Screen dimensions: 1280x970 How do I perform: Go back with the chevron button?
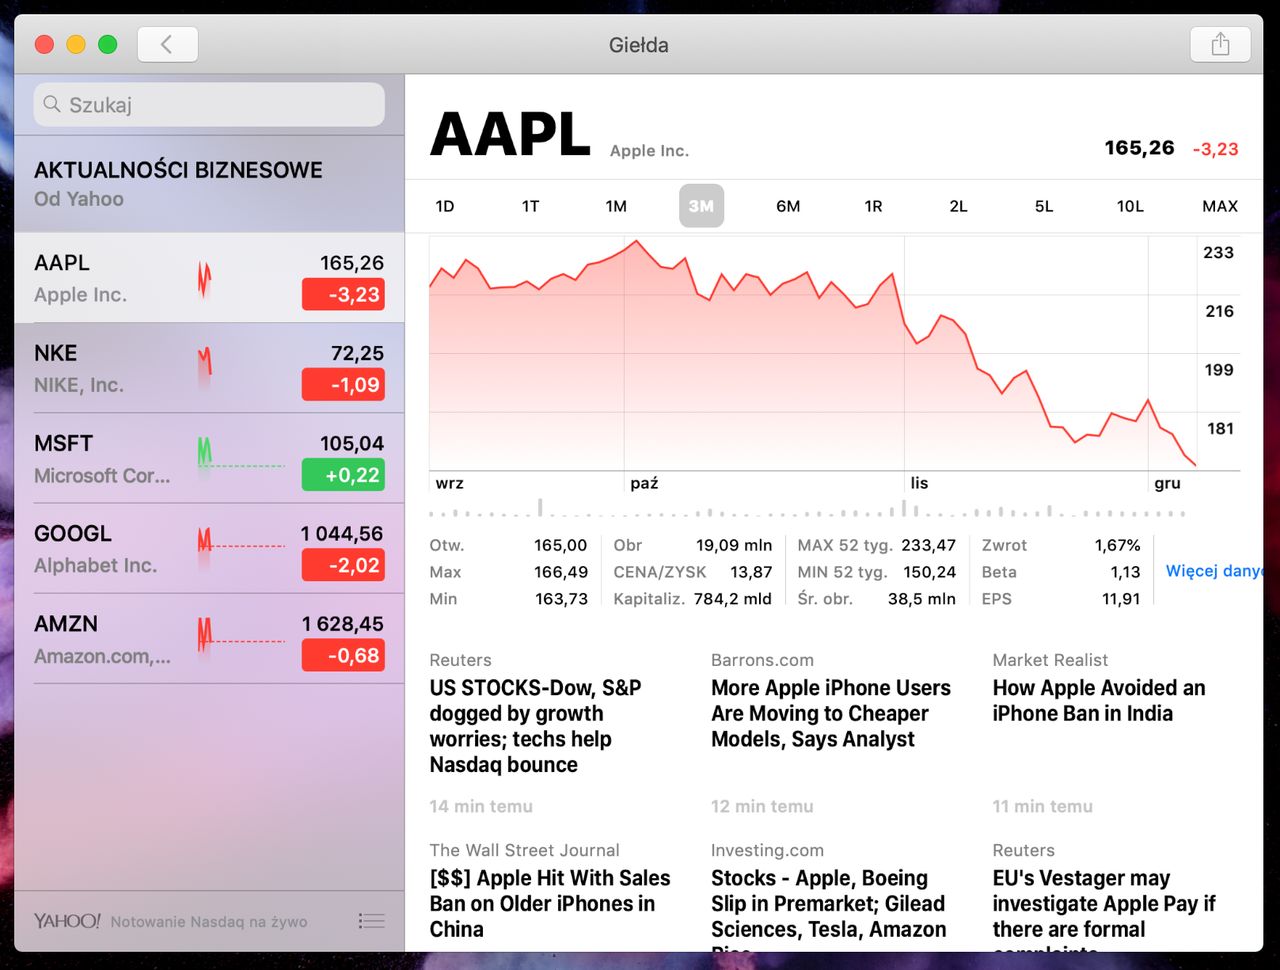click(x=167, y=44)
